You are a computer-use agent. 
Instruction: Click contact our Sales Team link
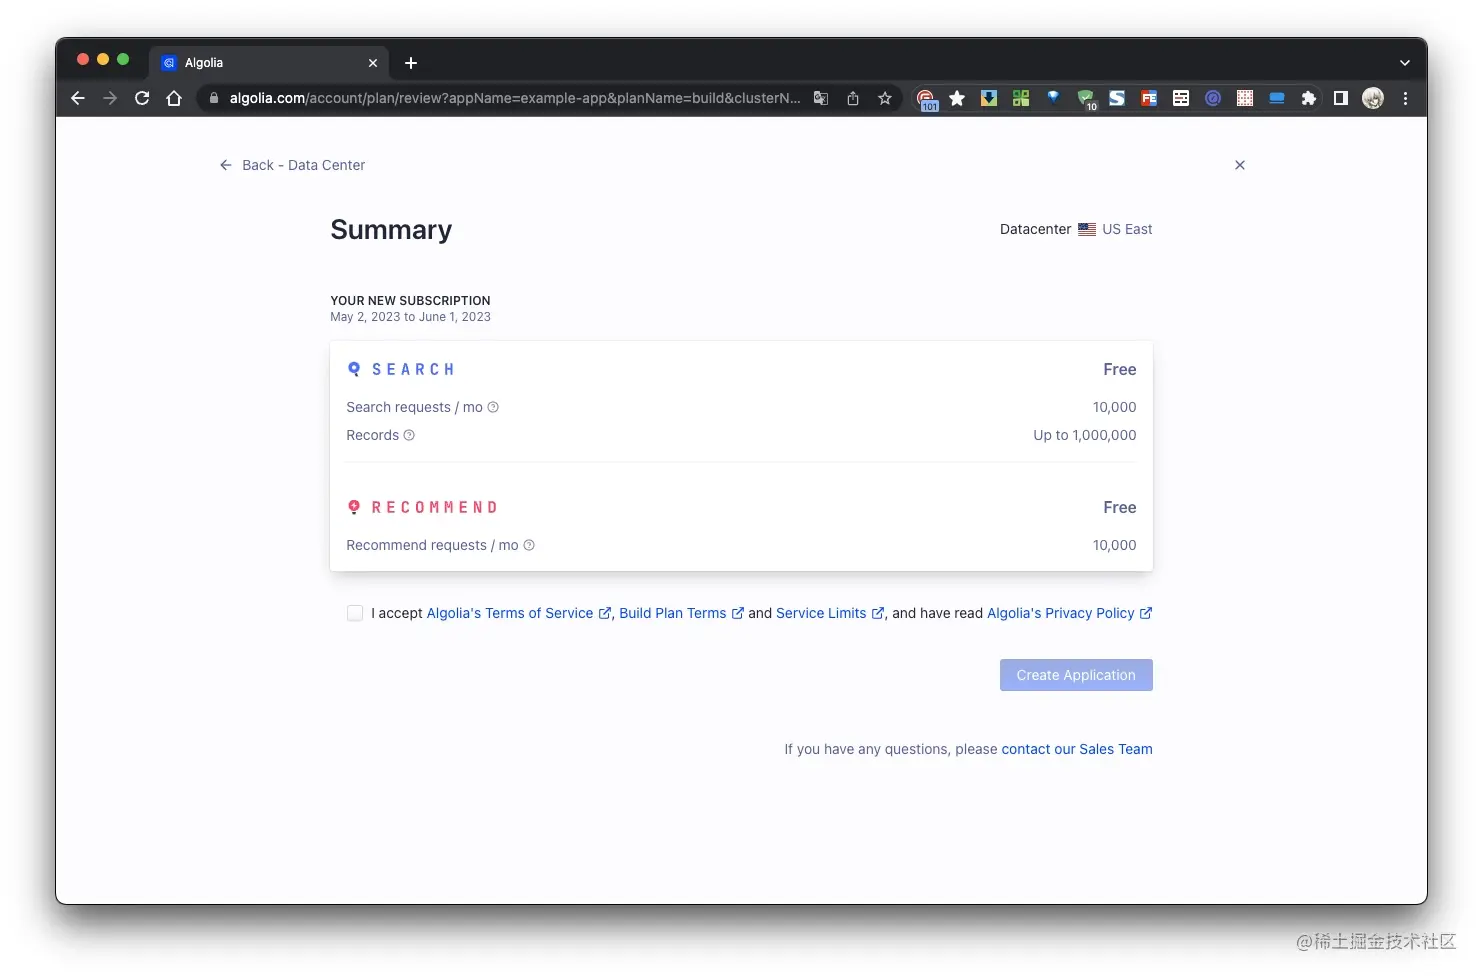[x=1077, y=749]
